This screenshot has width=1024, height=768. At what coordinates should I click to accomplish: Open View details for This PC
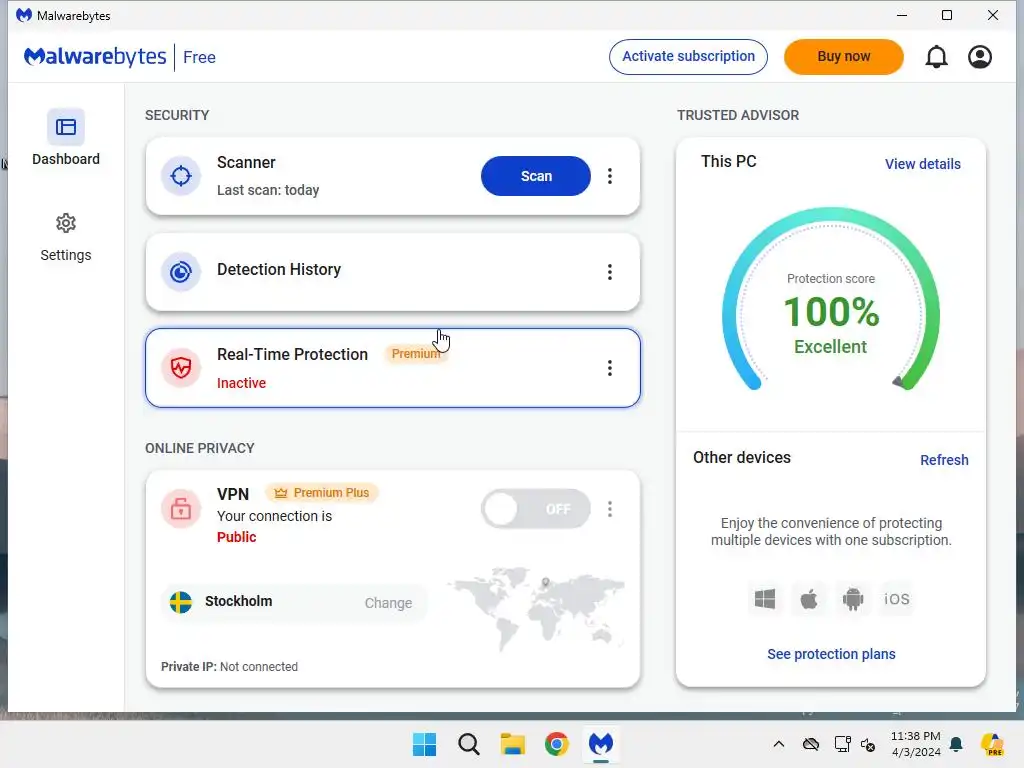click(x=922, y=164)
